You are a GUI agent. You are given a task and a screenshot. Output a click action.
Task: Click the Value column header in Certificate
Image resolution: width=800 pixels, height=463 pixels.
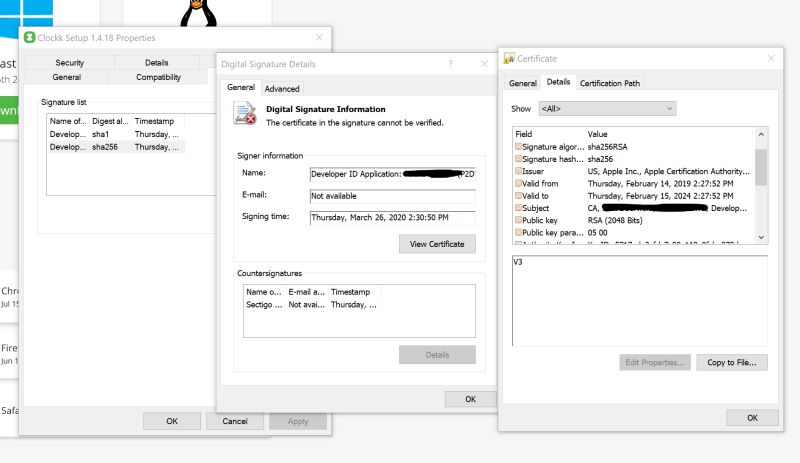[669, 134]
